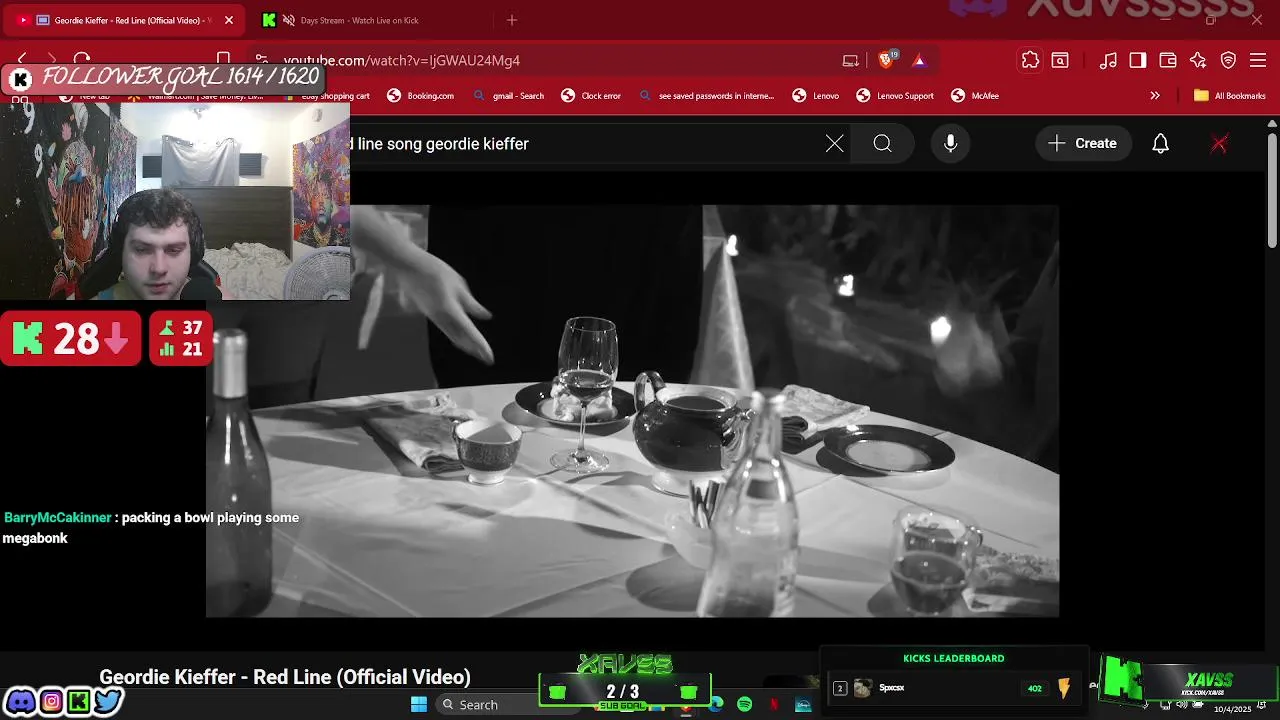Image resolution: width=1280 pixels, height=720 pixels.
Task: Open the McAfee bookmark
Action: click(x=975, y=96)
